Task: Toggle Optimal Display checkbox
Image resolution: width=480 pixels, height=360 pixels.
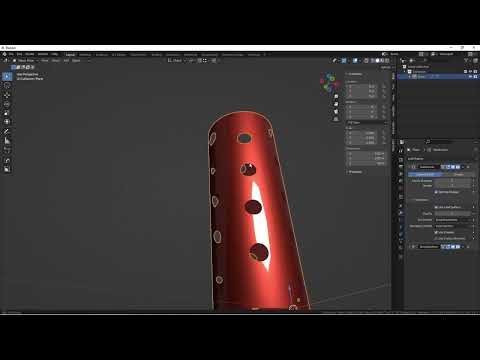Action: [x=436, y=192]
